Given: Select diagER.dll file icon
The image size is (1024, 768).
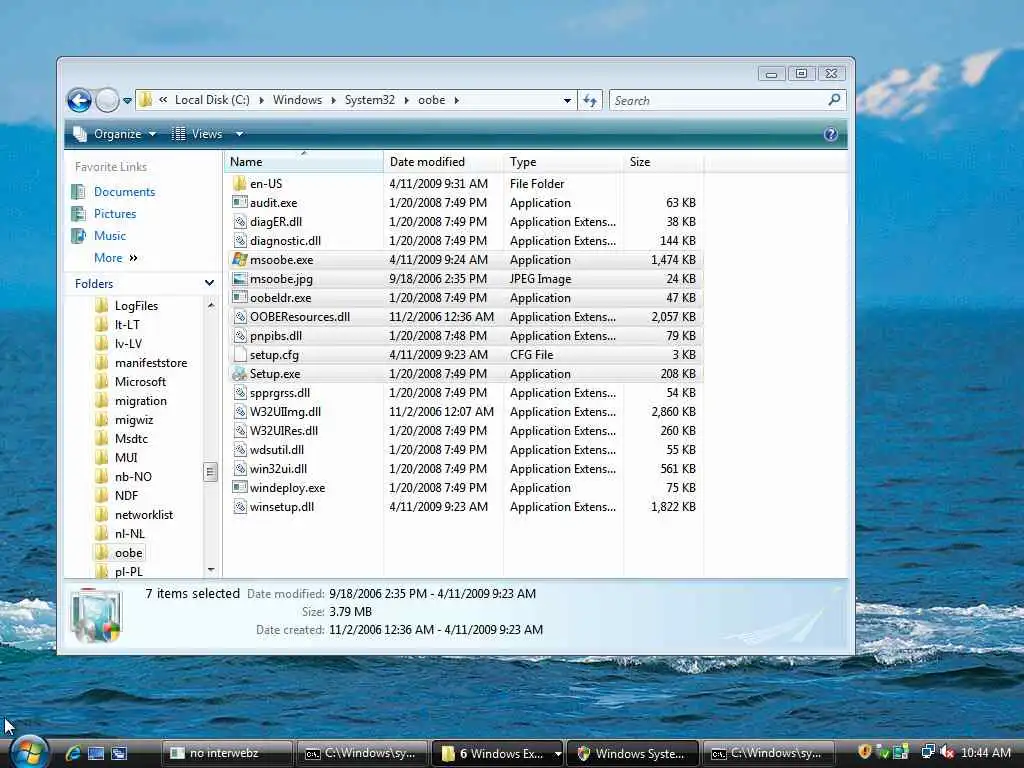Looking at the screenshot, I should pos(240,221).
